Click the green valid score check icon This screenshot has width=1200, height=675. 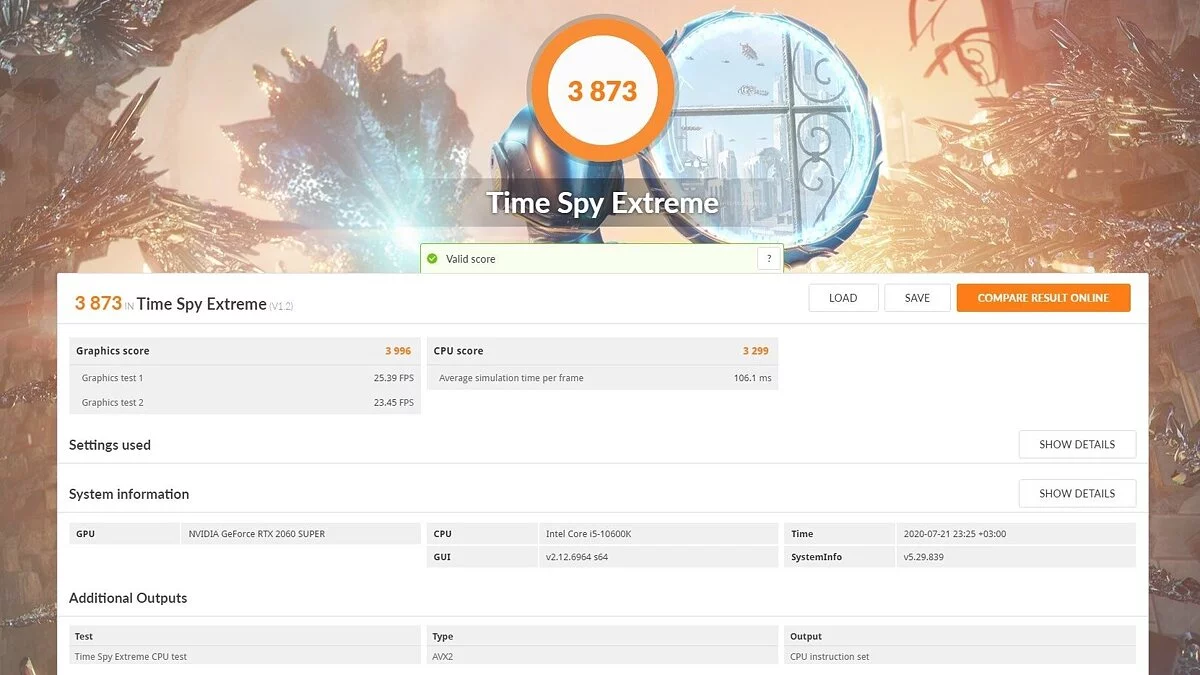(432, 259)
